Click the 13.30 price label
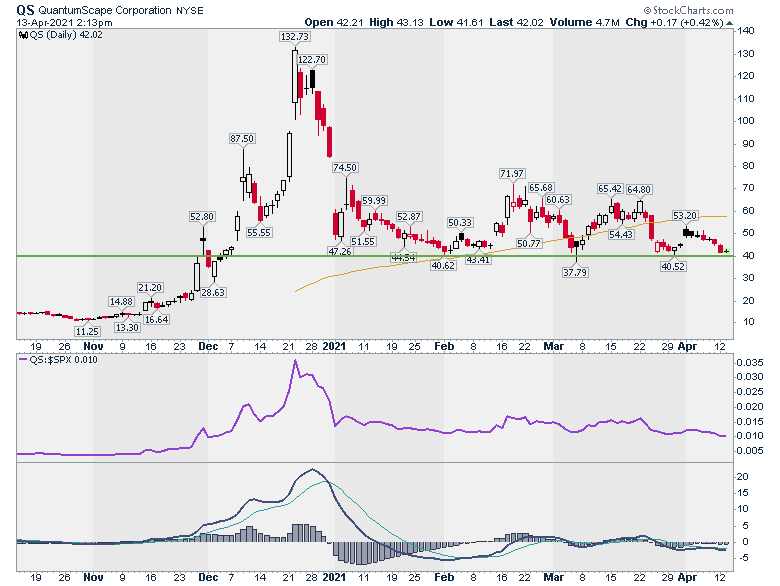780x586 pixels. tap(127, 327)
